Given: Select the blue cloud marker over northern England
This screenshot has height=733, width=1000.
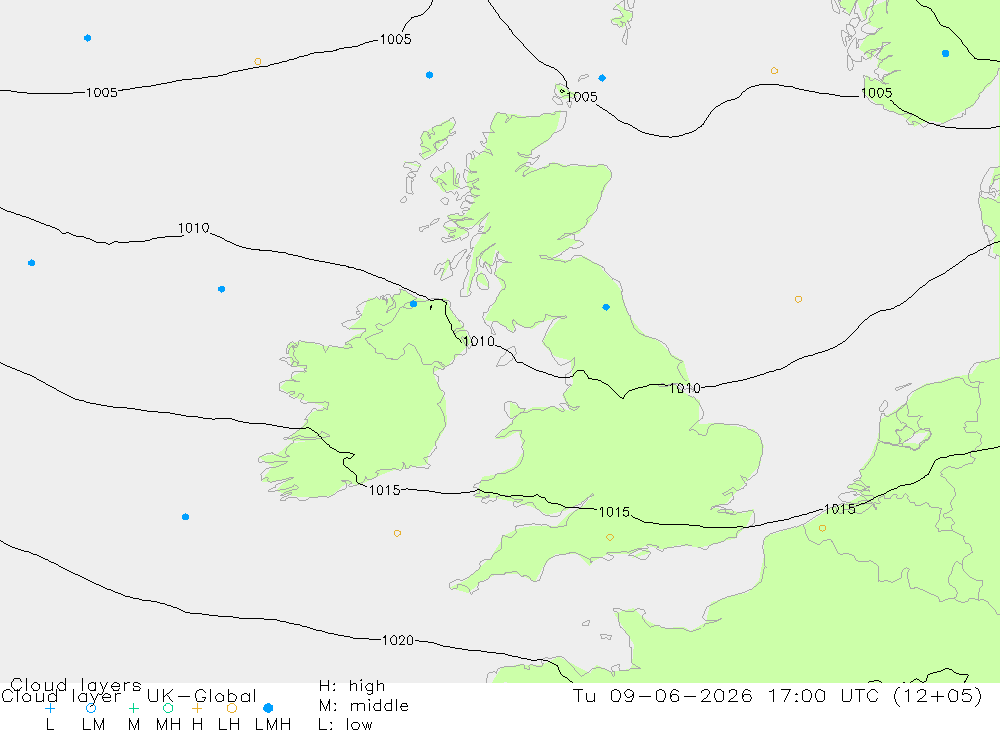Looking at the screenshot, I should pos(606,307).
